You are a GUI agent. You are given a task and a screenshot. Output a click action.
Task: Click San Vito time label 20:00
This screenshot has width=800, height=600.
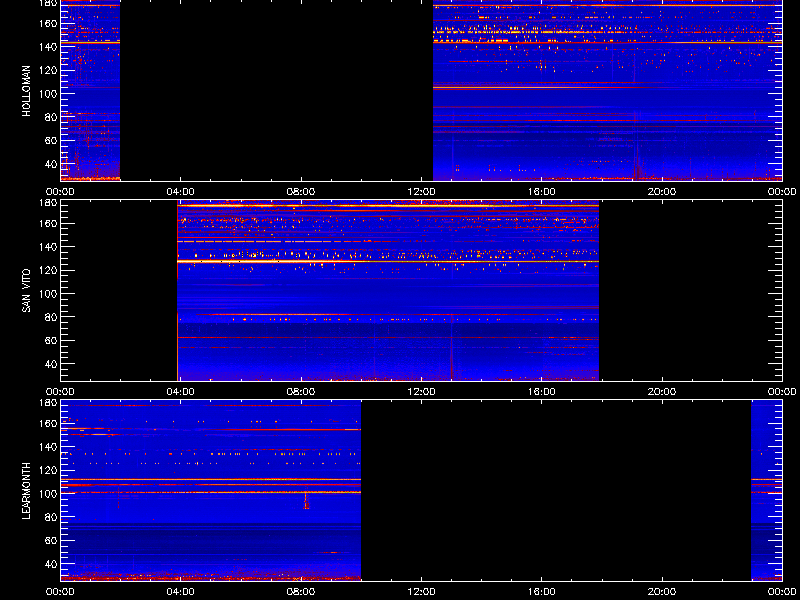coord(662,392)
